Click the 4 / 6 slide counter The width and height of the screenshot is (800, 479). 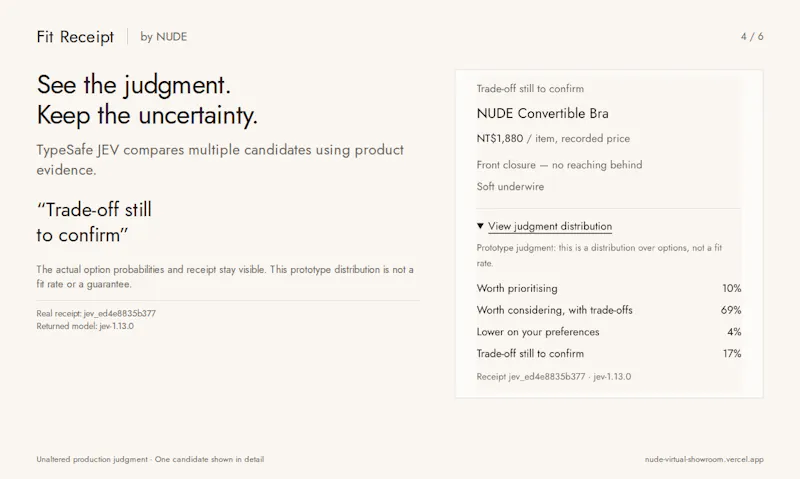tap(752, 36)
